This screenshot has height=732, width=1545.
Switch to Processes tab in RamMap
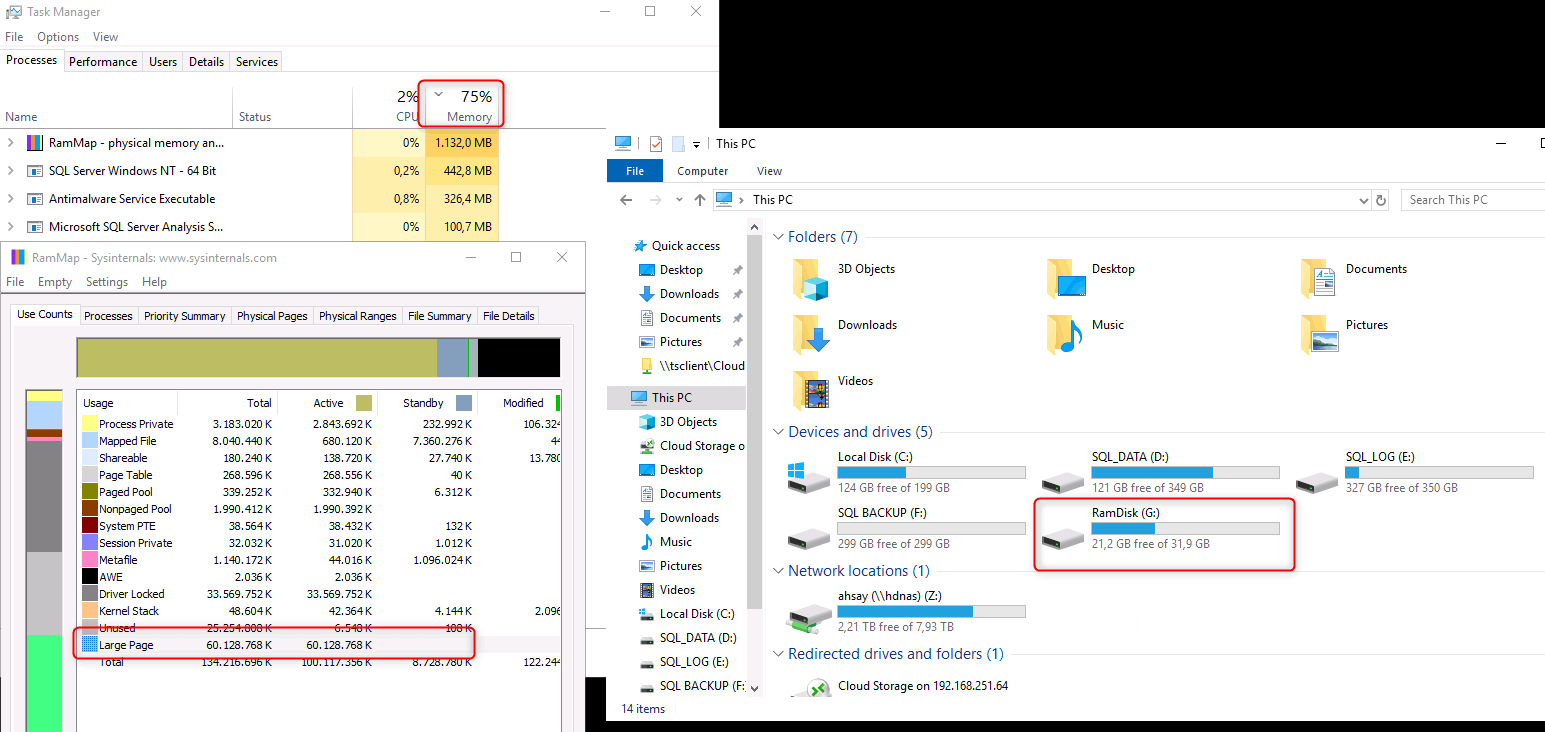tap(108, 316)
